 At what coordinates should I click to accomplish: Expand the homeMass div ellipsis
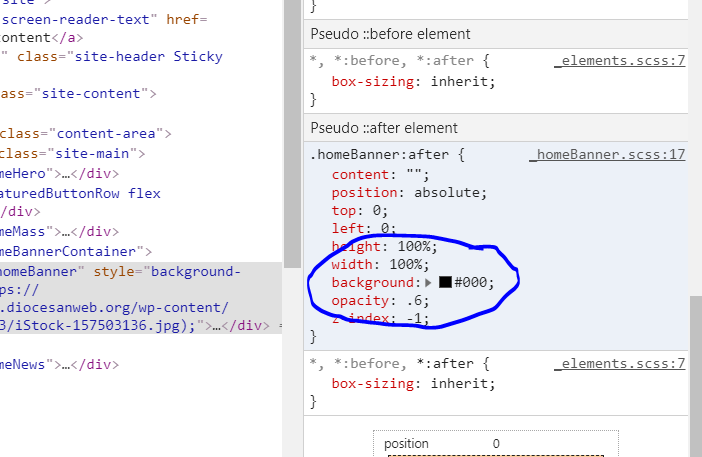pos(61,231)
